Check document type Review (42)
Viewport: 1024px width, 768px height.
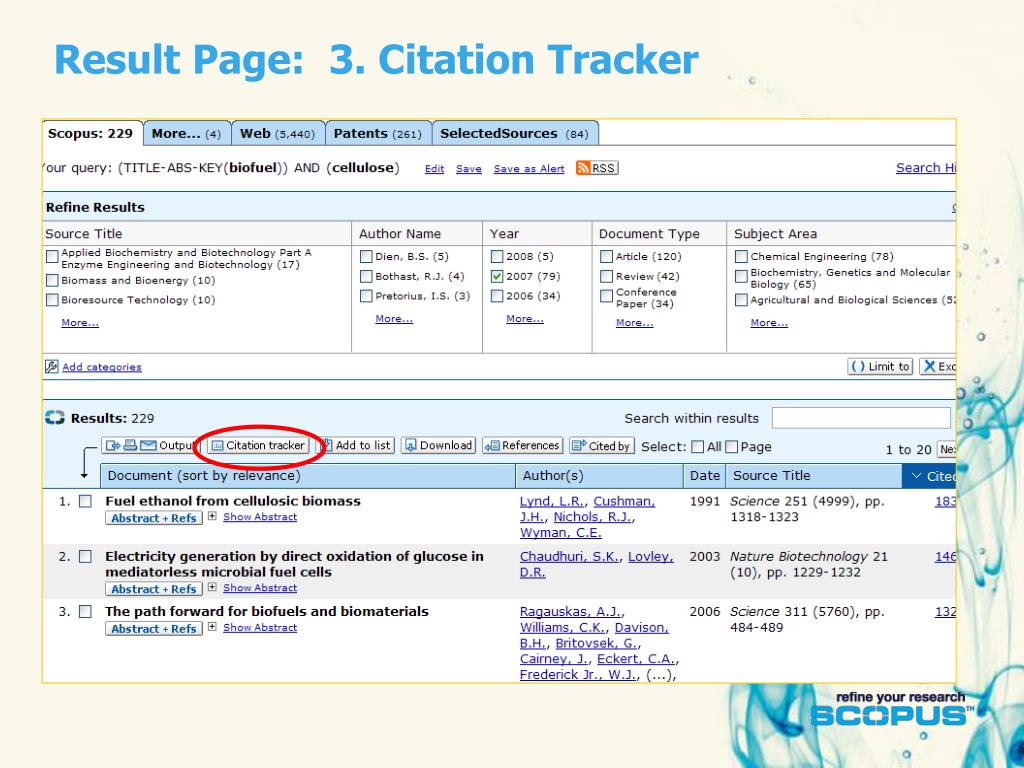pyautogui.click(x=607, y=276)
